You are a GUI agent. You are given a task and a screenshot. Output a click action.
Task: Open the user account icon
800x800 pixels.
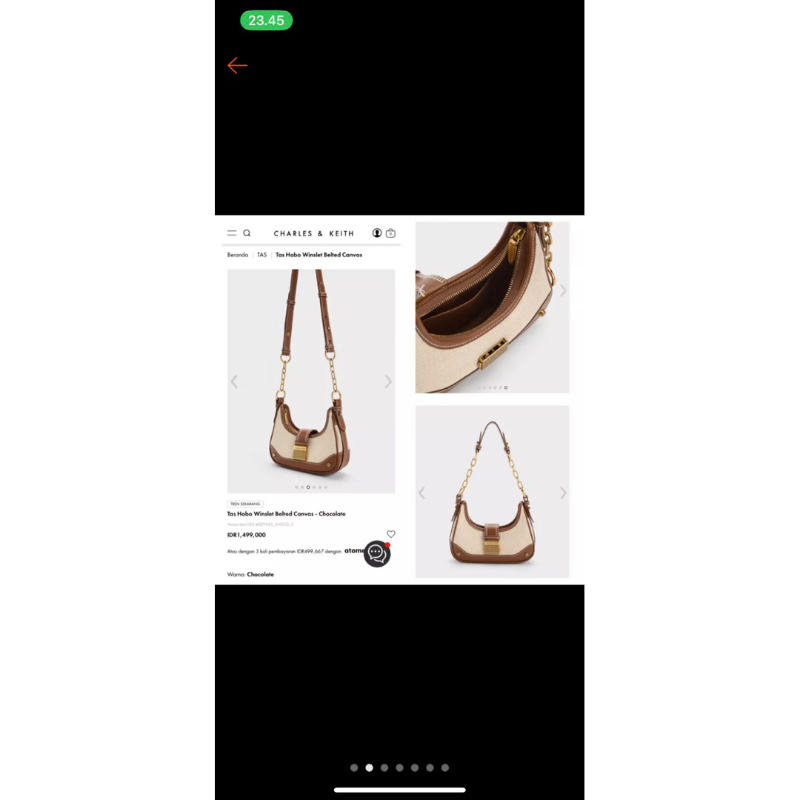click(377, 233)
